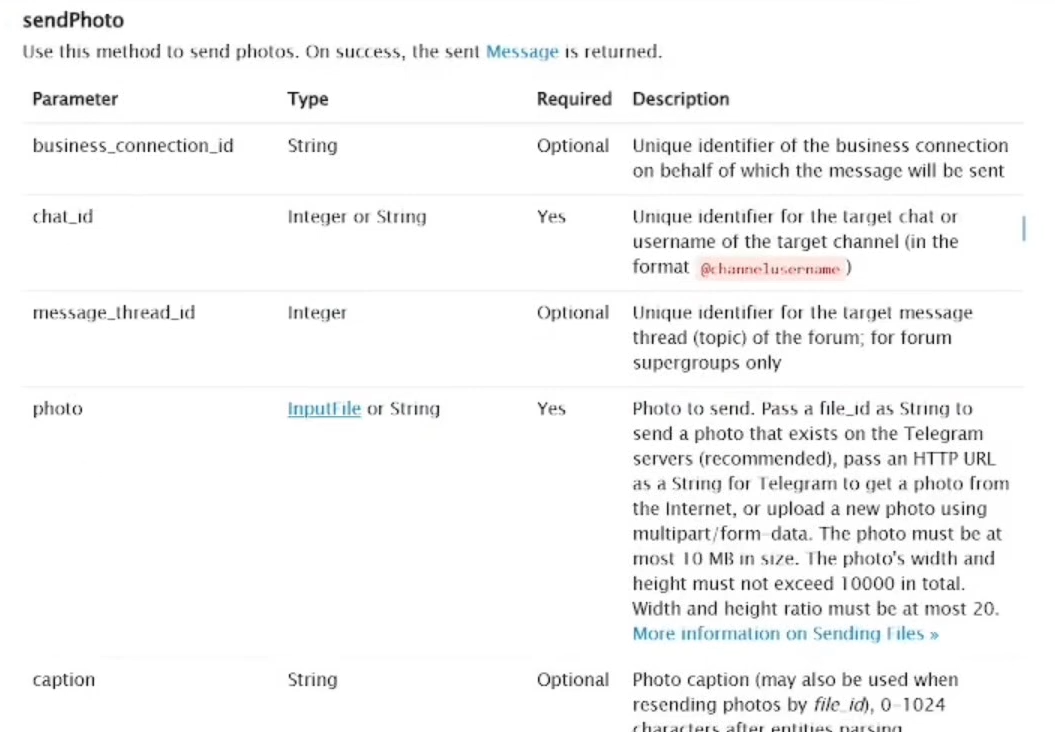Click the Yes cell in photo row
The height and width of the screenshot is (732, 1055).
[551, 409]
